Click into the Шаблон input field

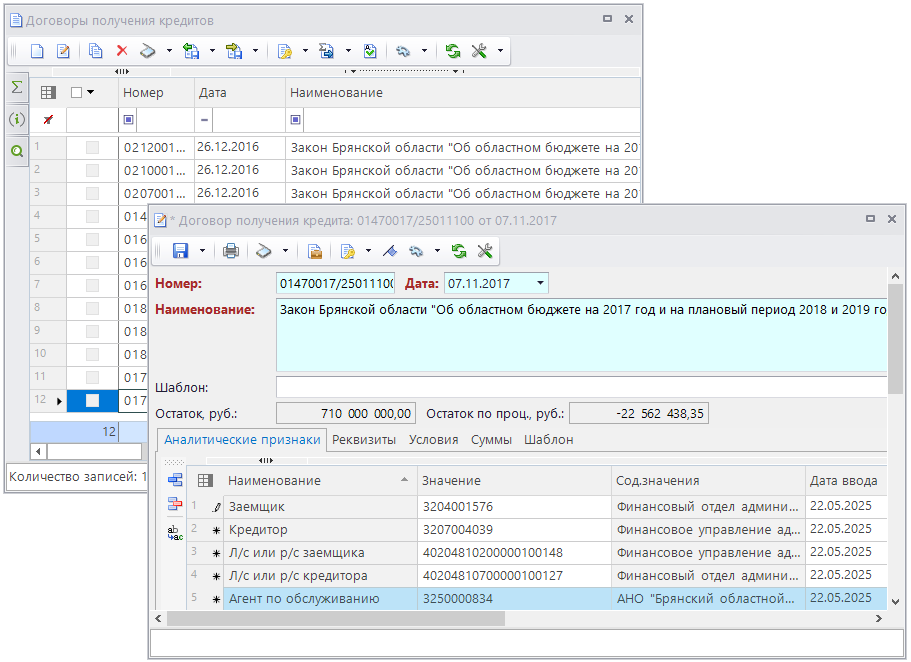coord(581,387)
